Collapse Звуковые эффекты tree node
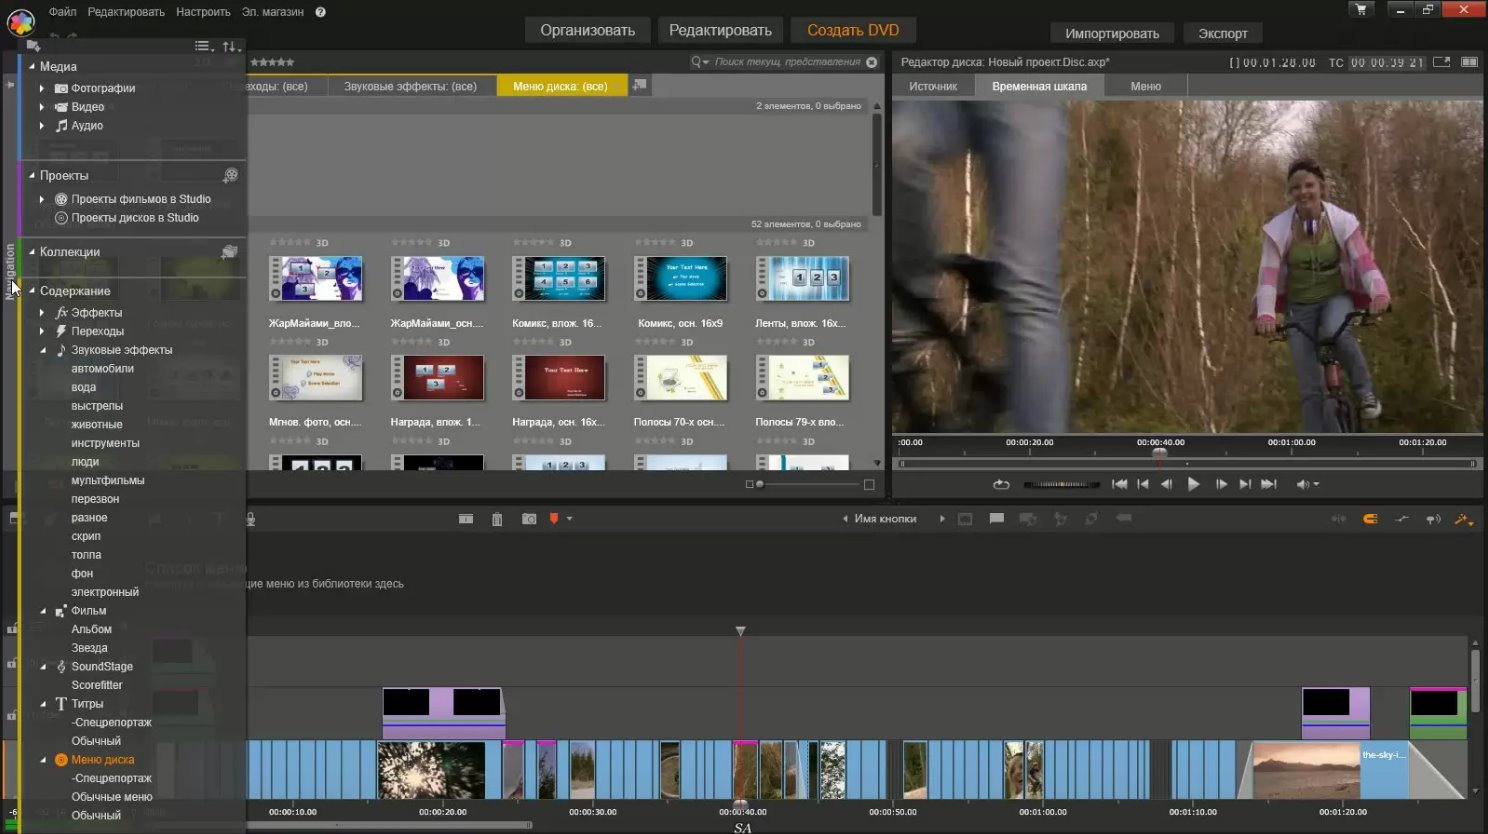 pyautogui.click(x=43, y=350)
